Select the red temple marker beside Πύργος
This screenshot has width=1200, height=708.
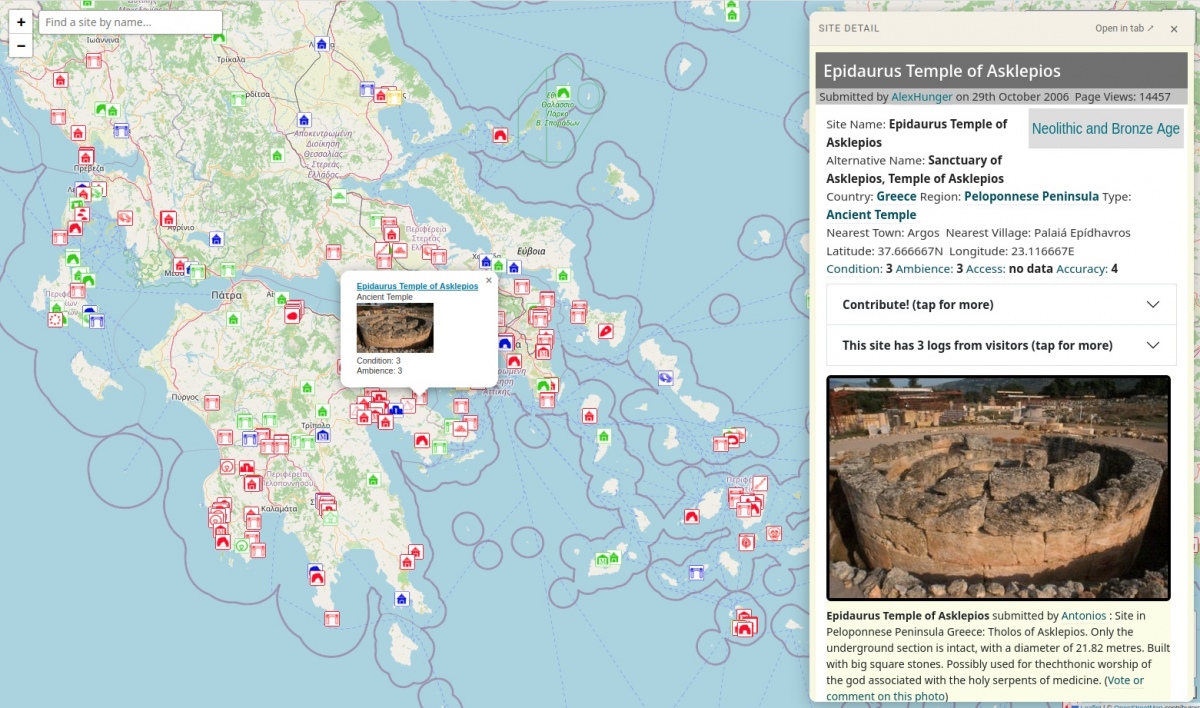click(212, 402)
